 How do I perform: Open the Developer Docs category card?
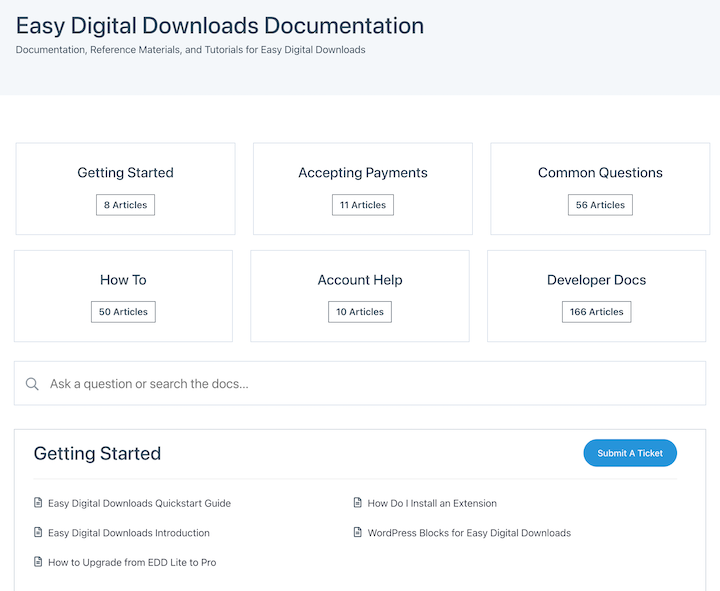pyautogui.click(x=596, y=296)
